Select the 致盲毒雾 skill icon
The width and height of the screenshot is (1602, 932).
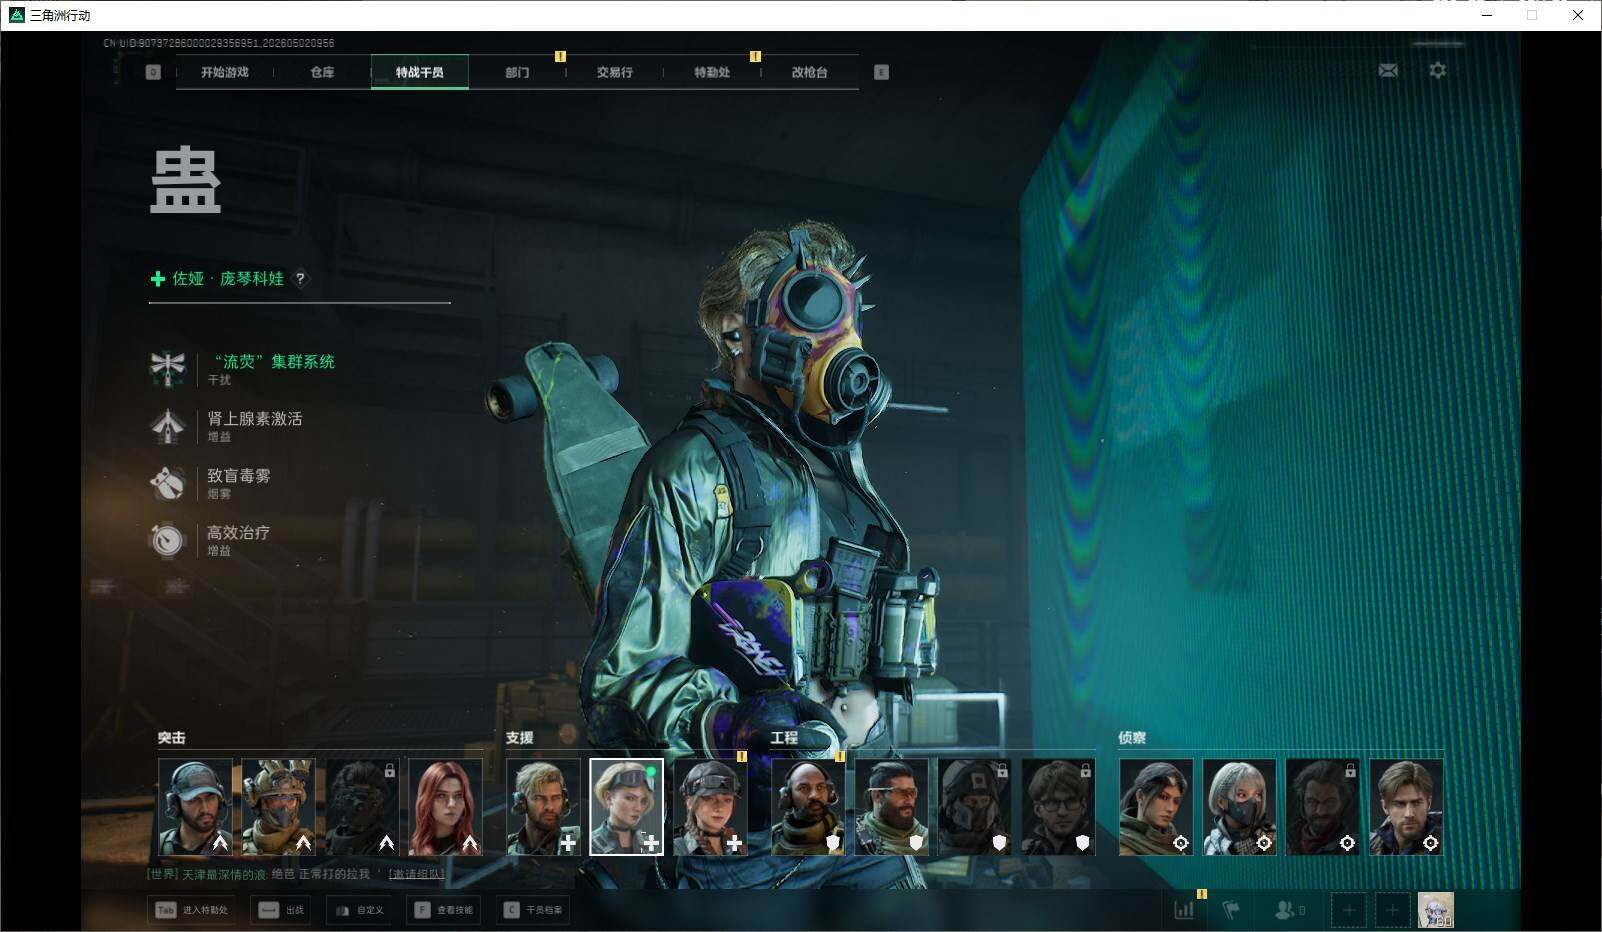tap(168, 483)
